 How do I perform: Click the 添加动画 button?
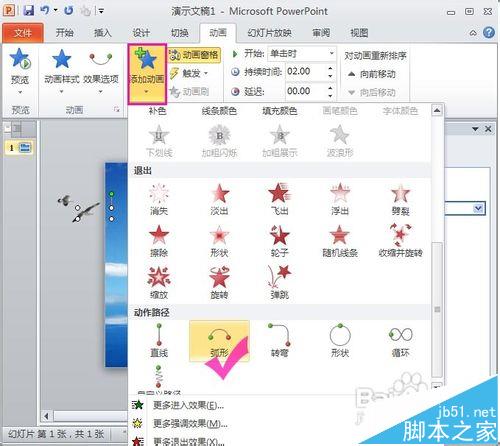[147, 74]
